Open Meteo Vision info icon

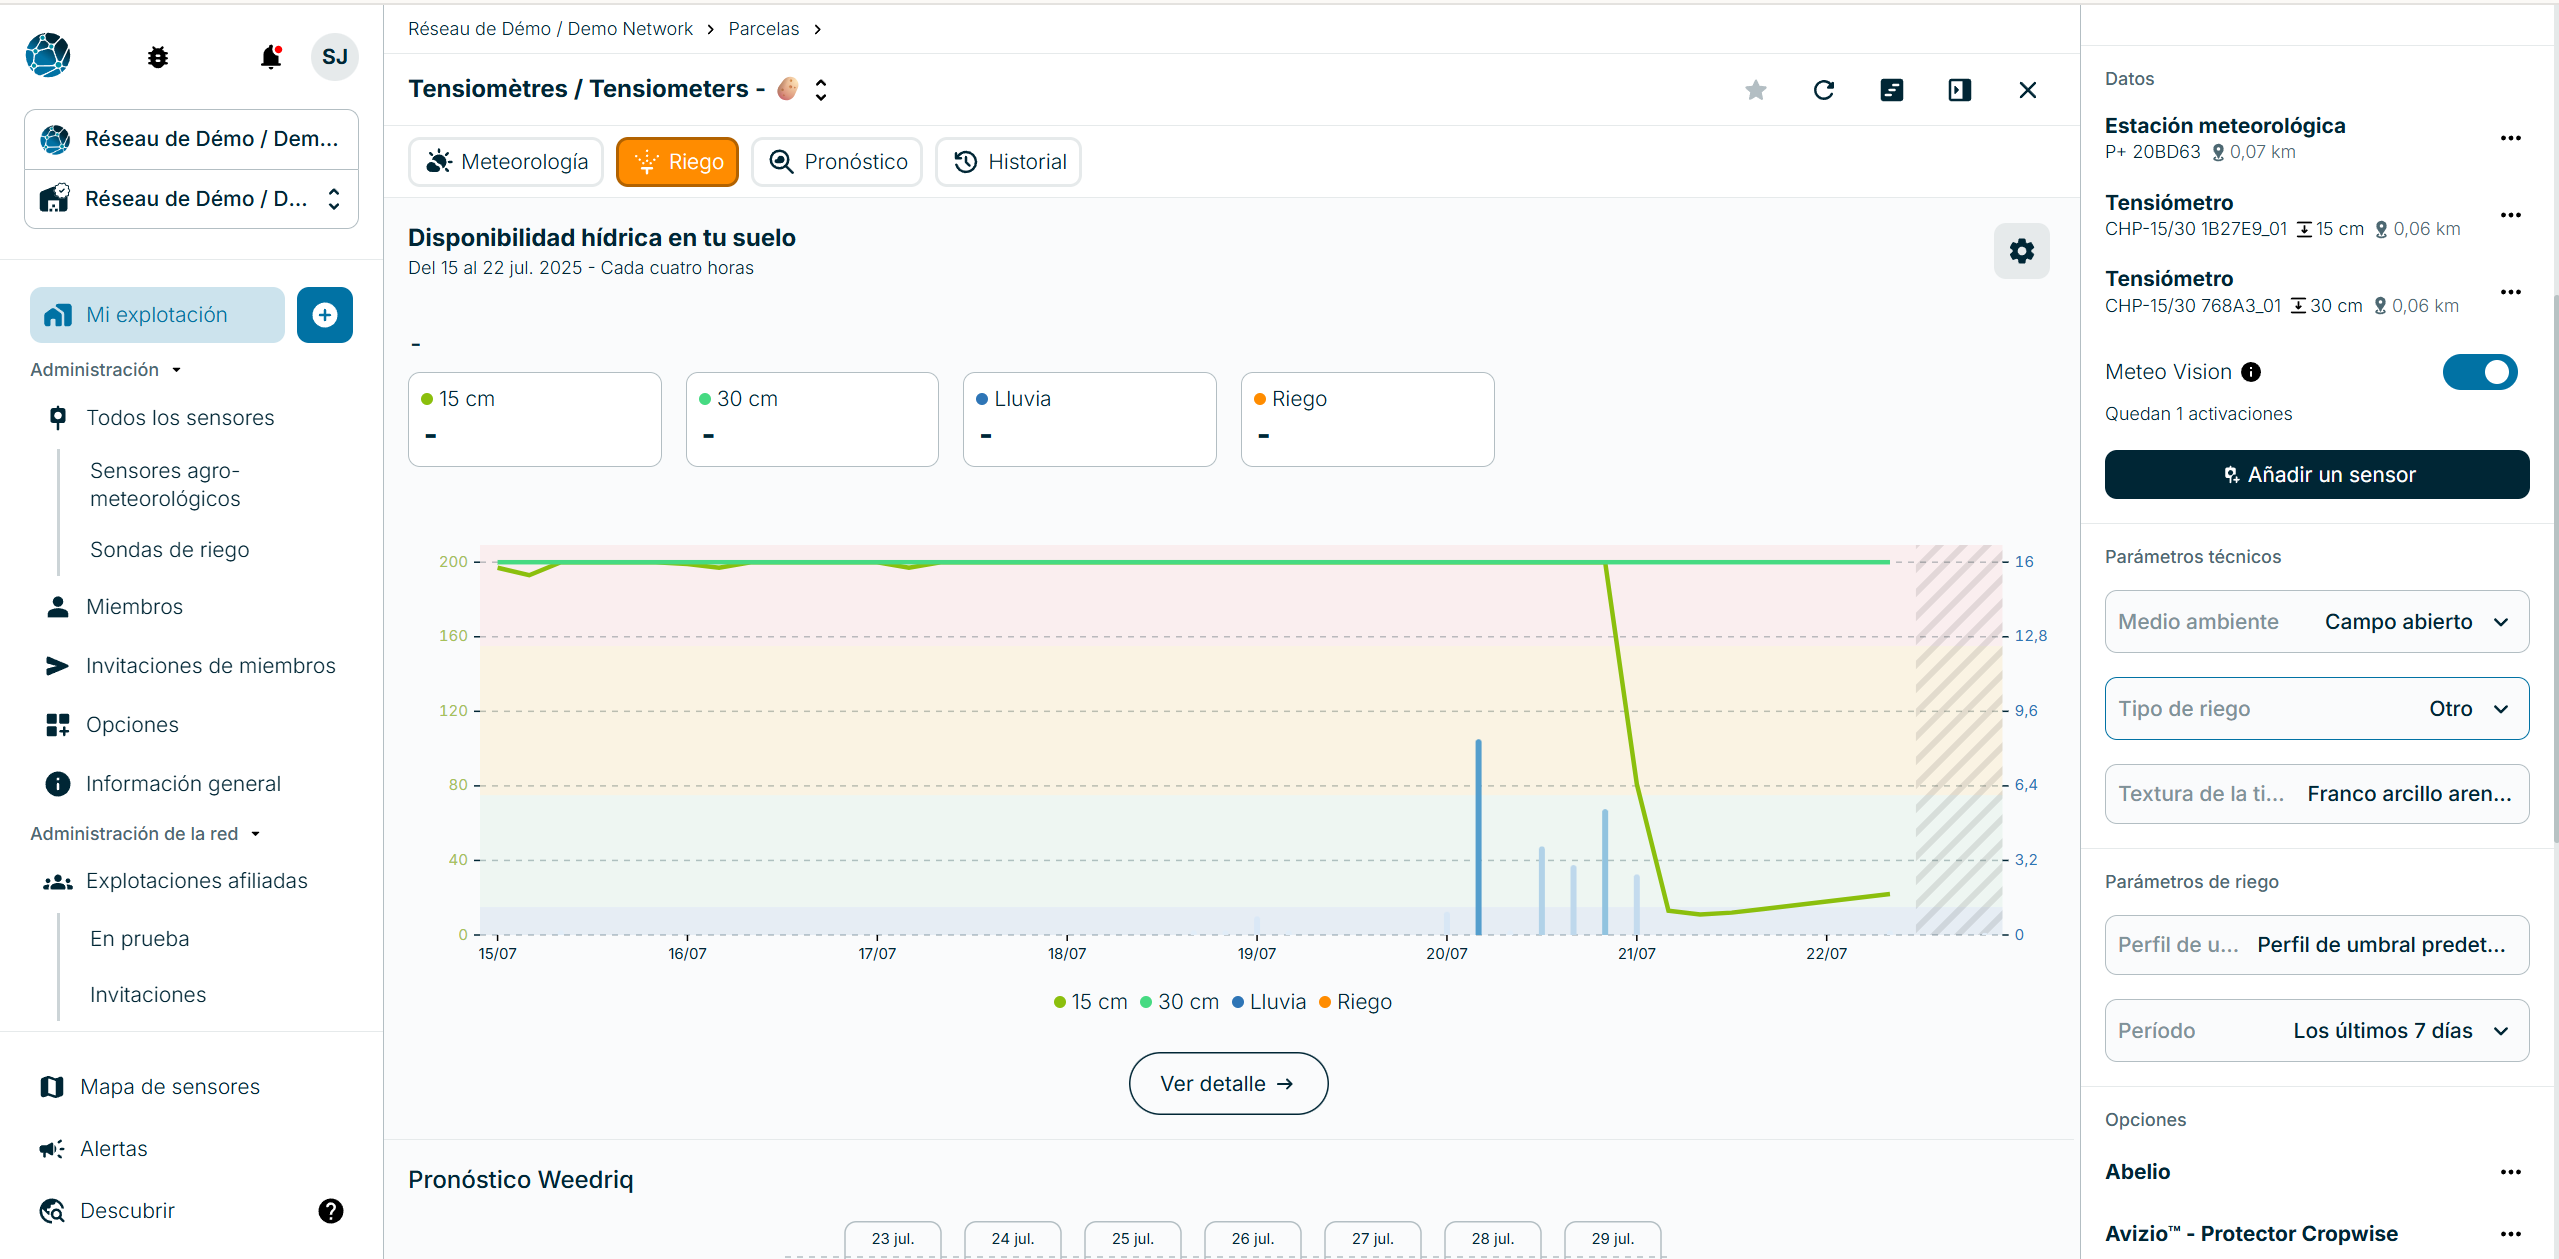[x=2251, y=372]
